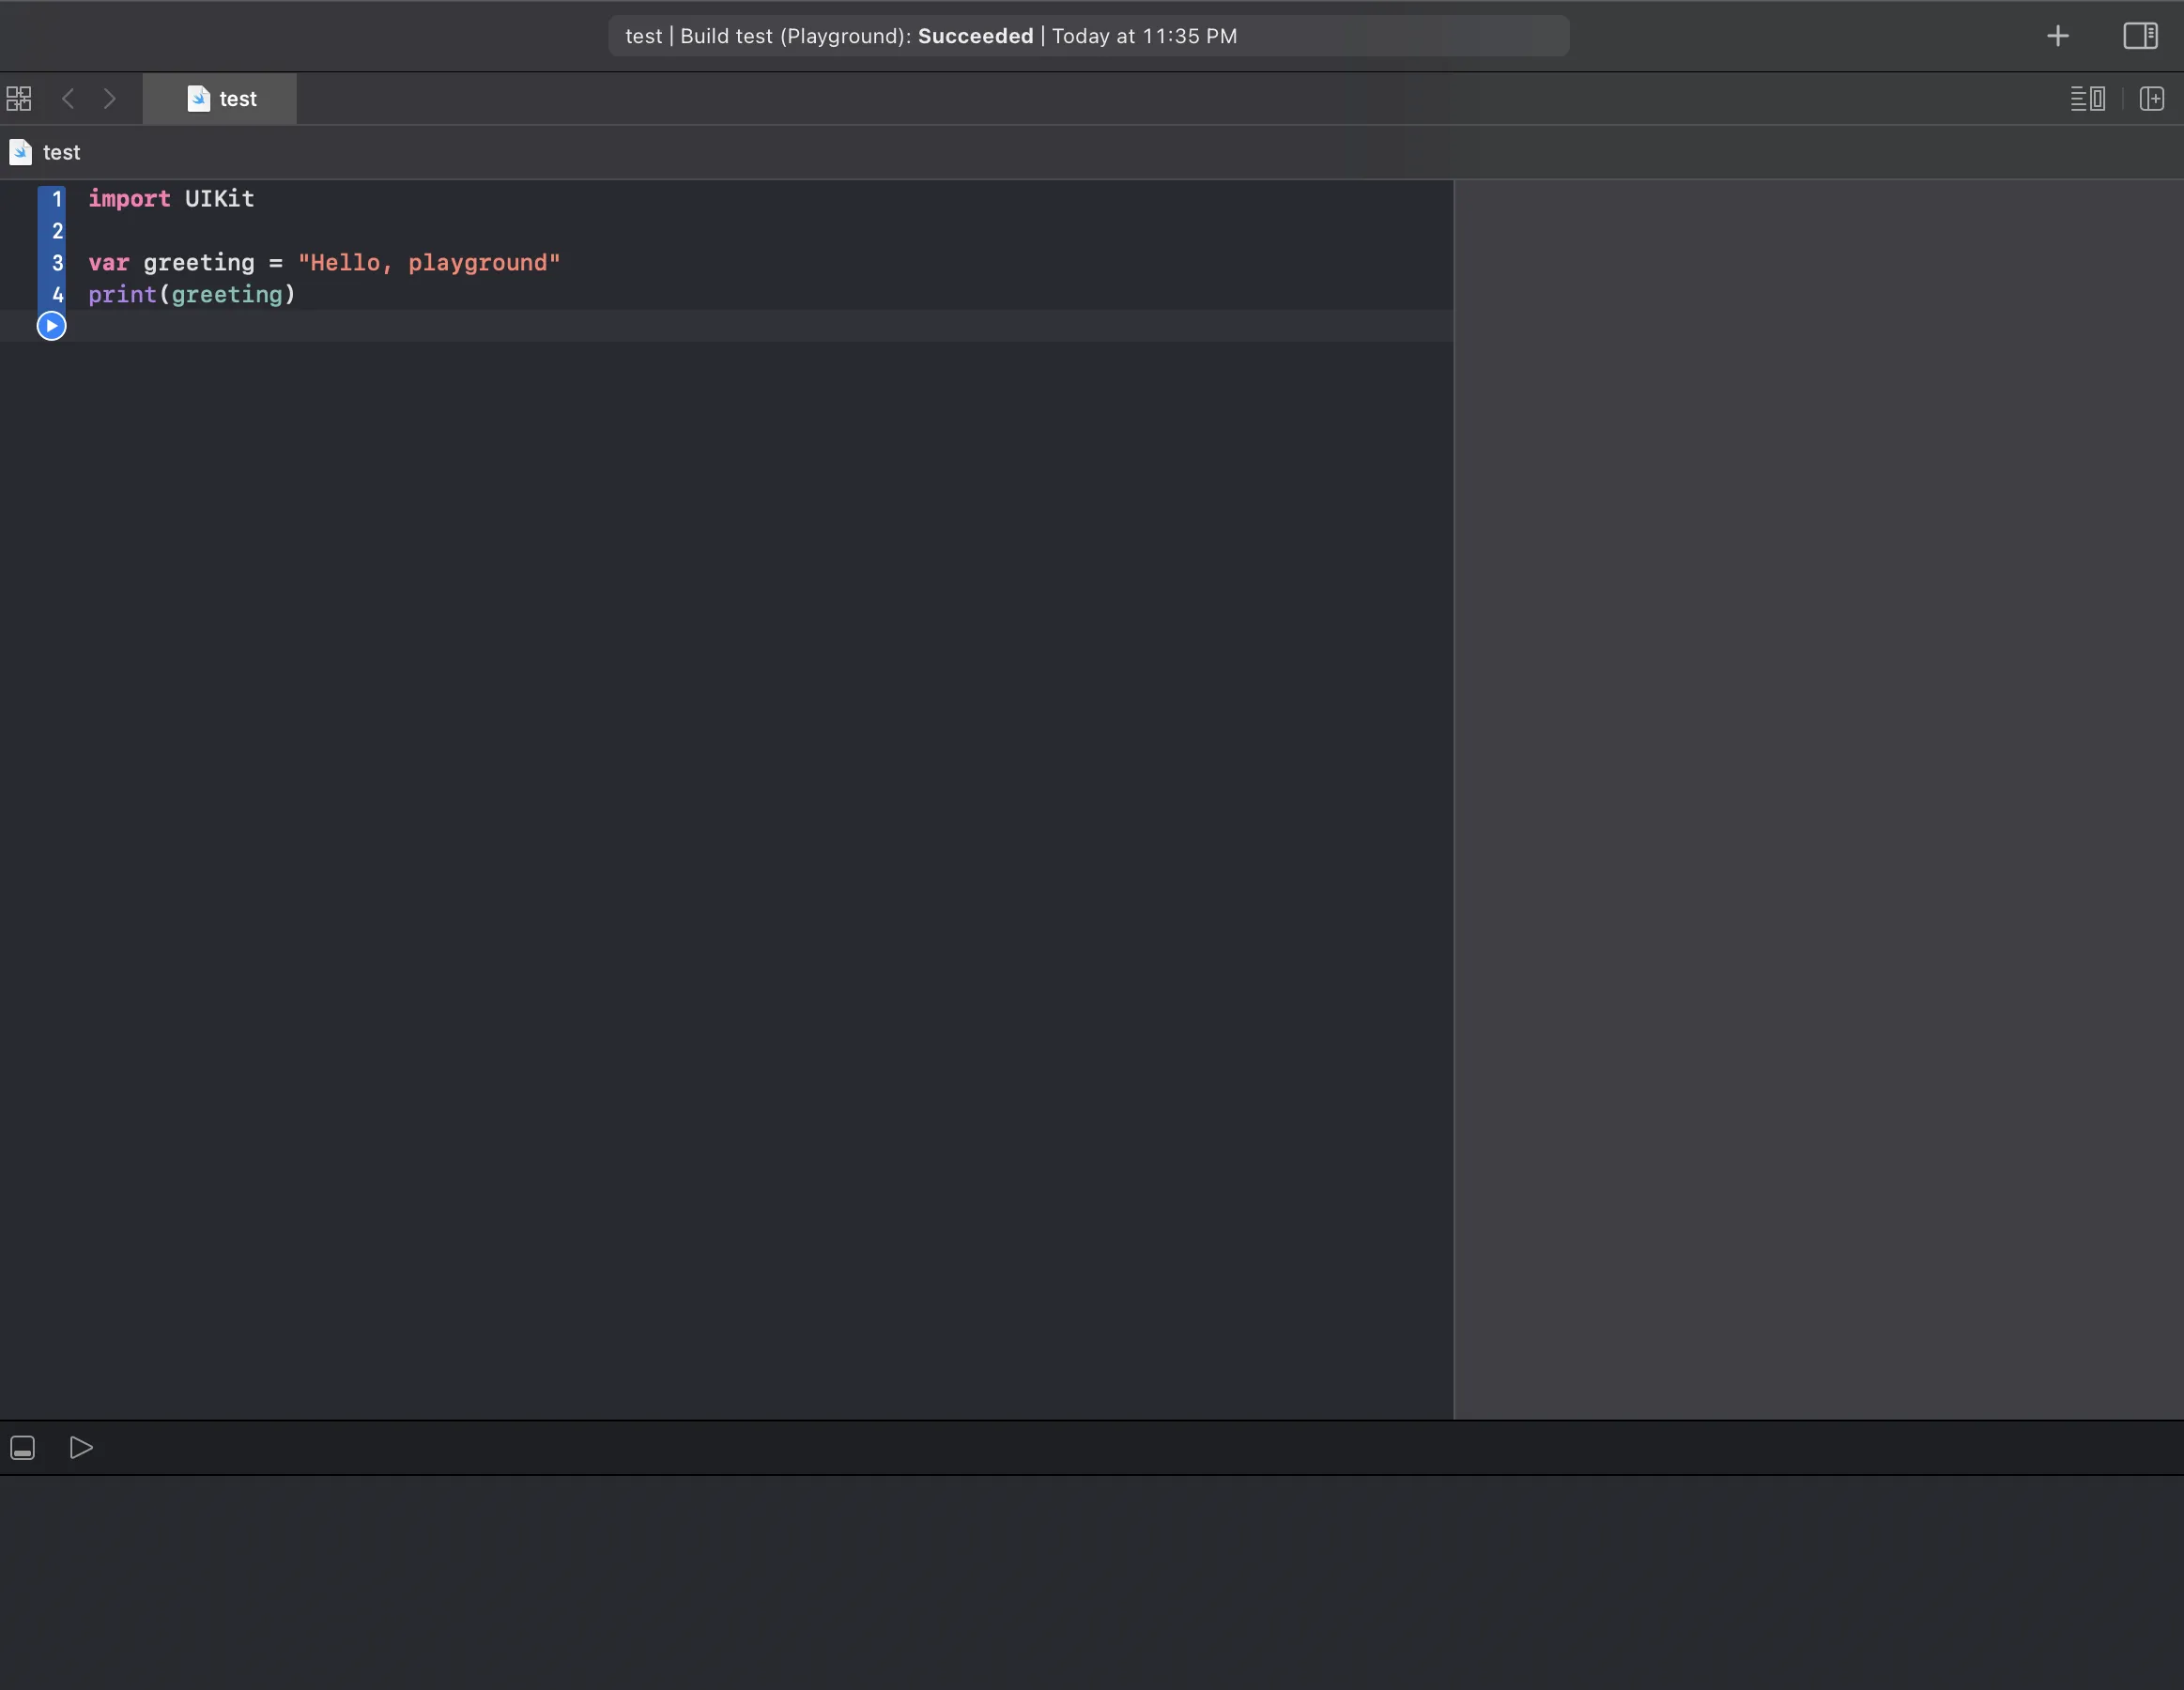Place cursor in "Hello, playground" string

pos(430,263)
